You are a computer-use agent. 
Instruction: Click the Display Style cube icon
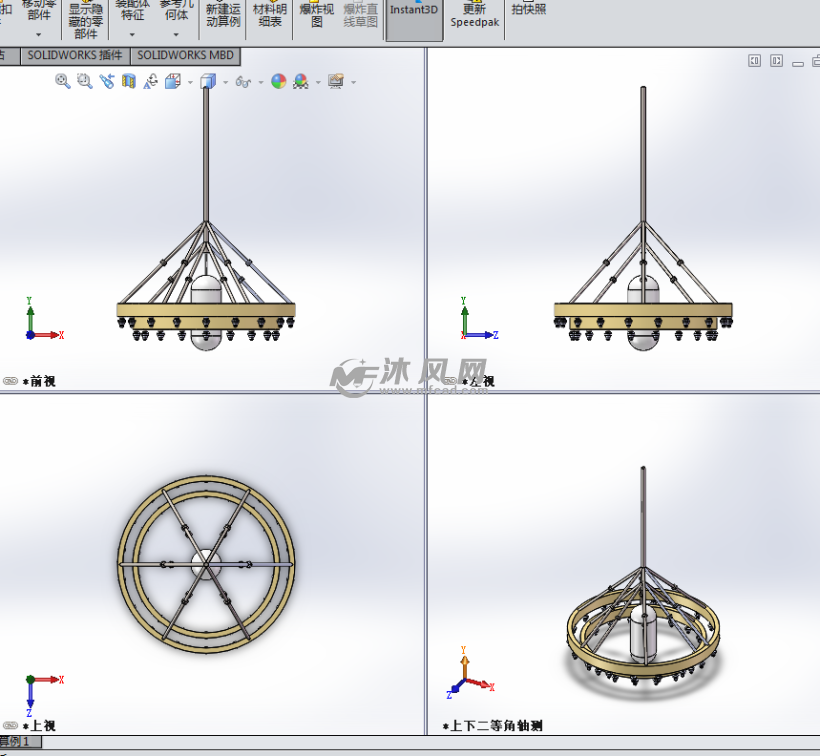pyautogui.click(x=208, y=82)
